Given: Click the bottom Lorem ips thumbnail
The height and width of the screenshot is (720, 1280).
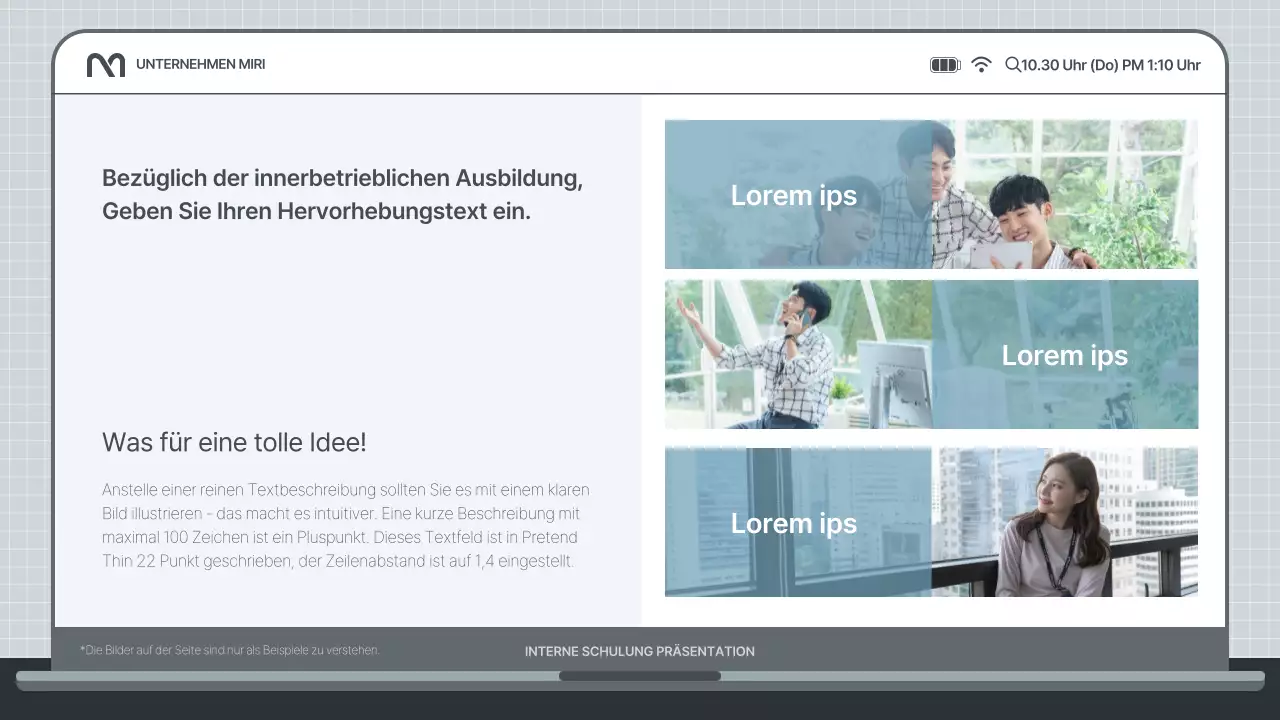Looking at the screenshot, I should click(931, 521).
